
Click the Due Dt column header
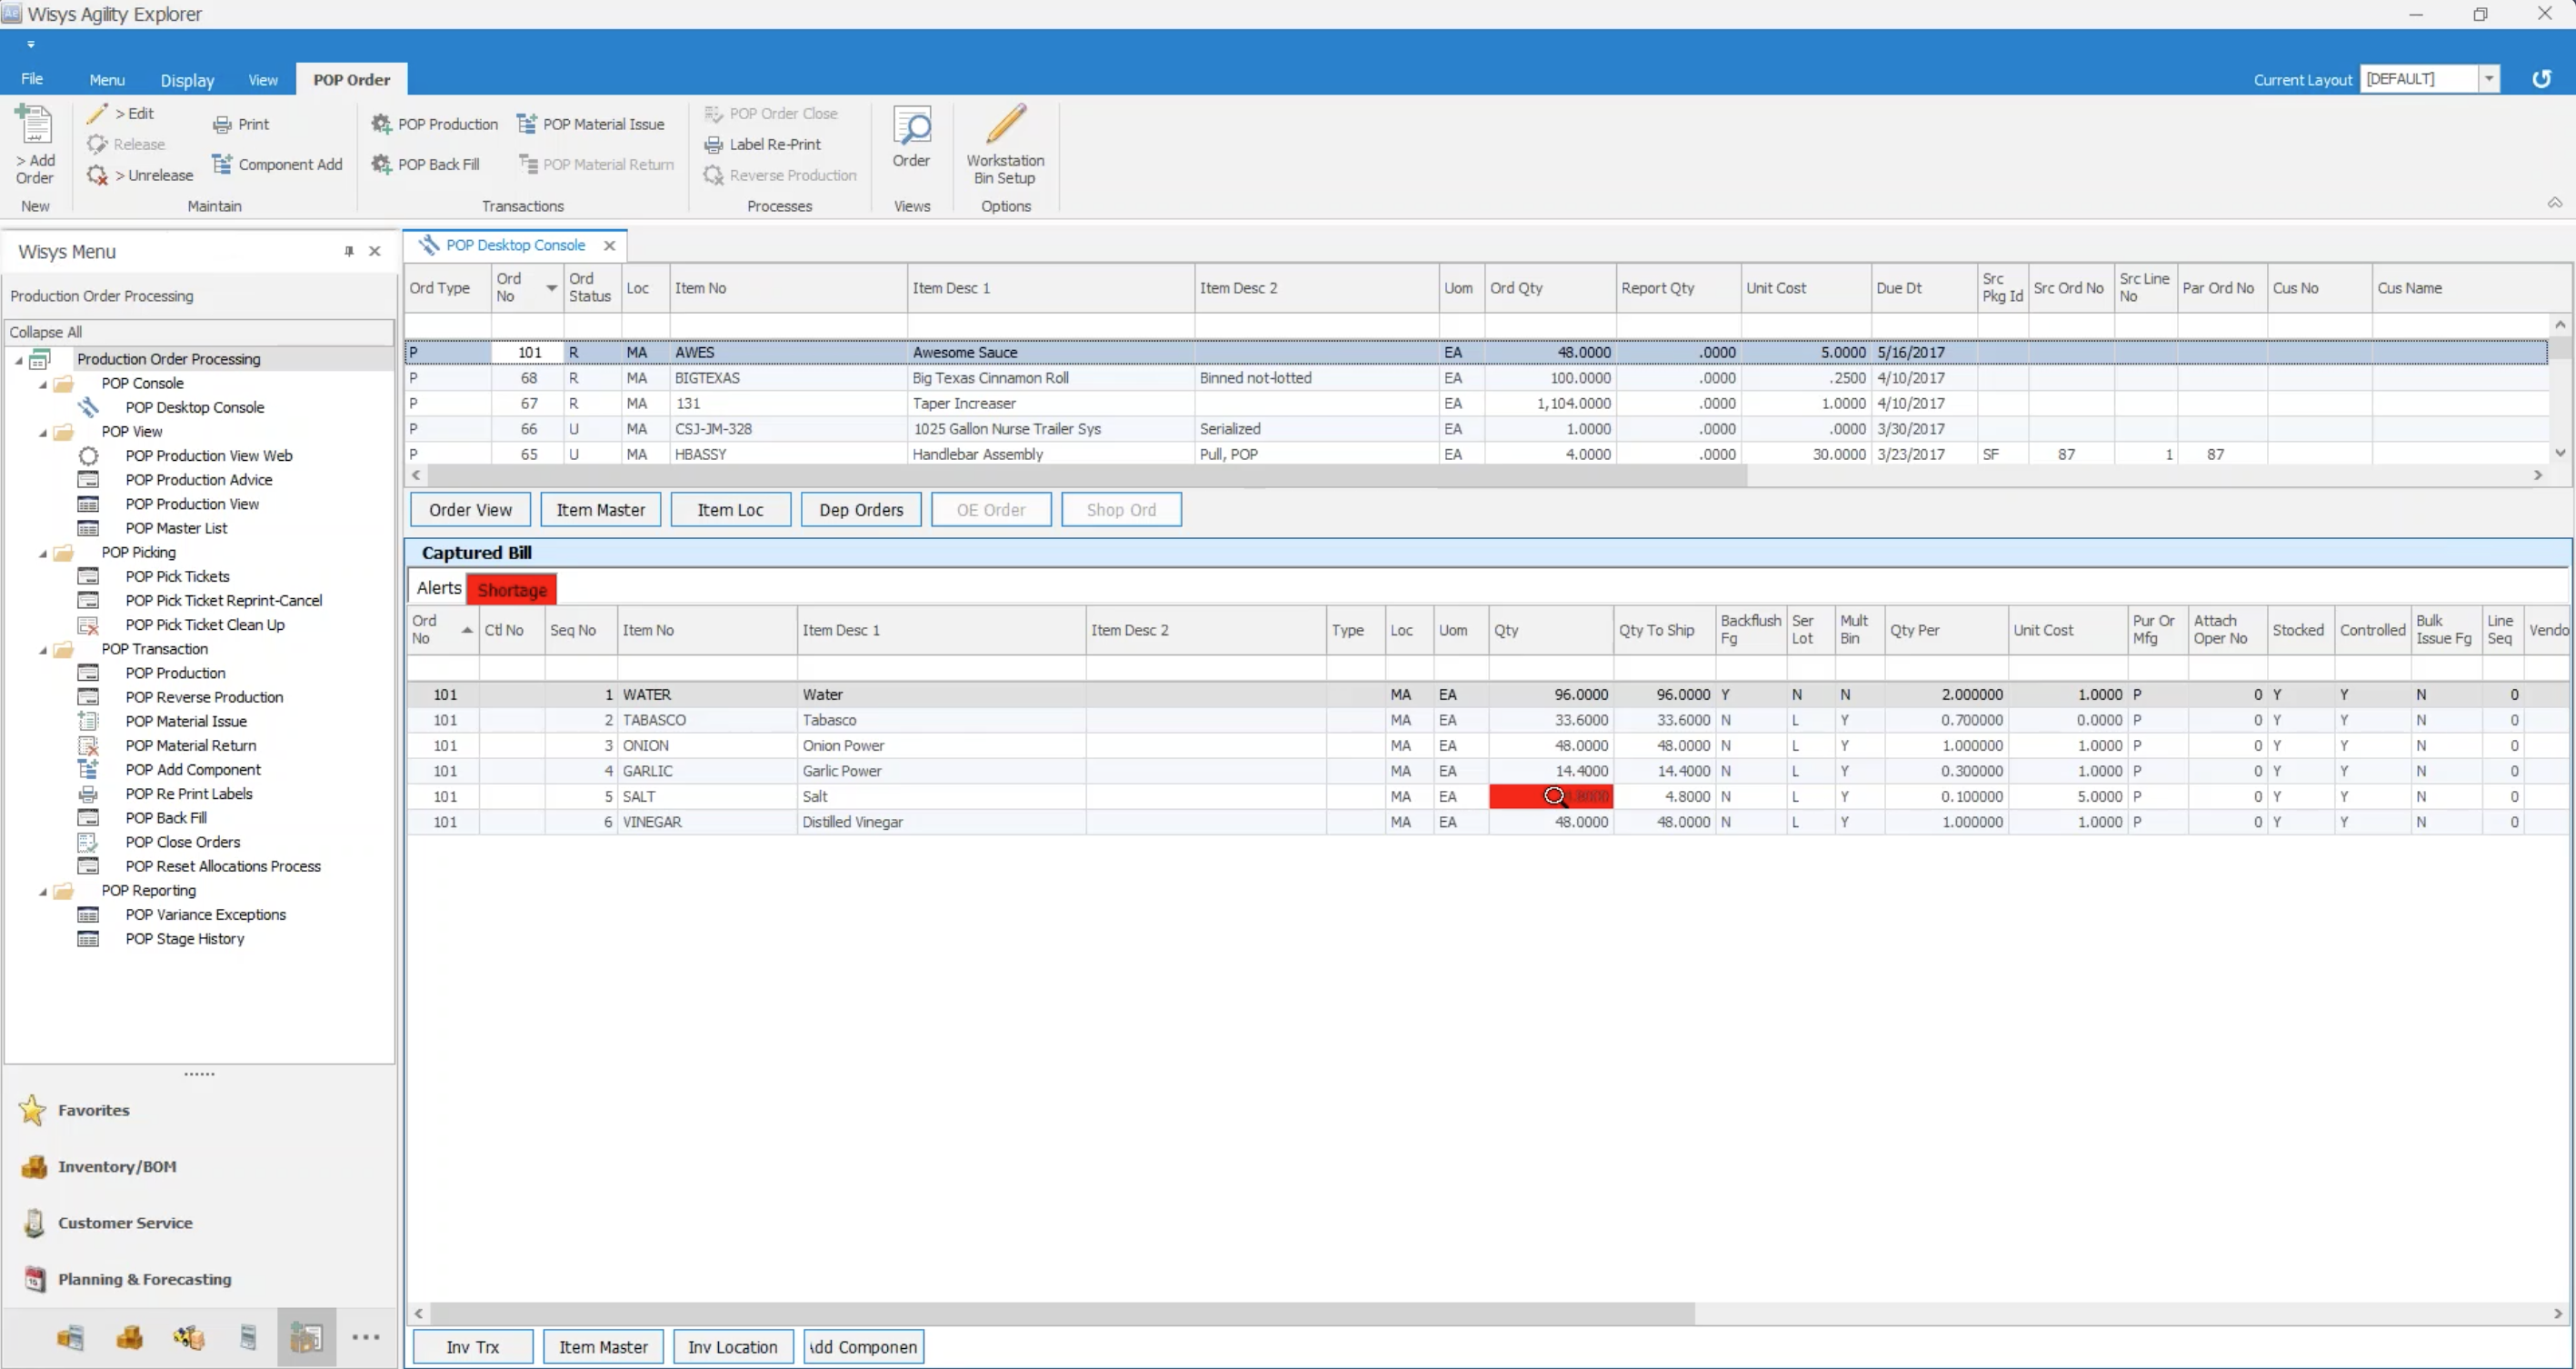[1923, 288]
